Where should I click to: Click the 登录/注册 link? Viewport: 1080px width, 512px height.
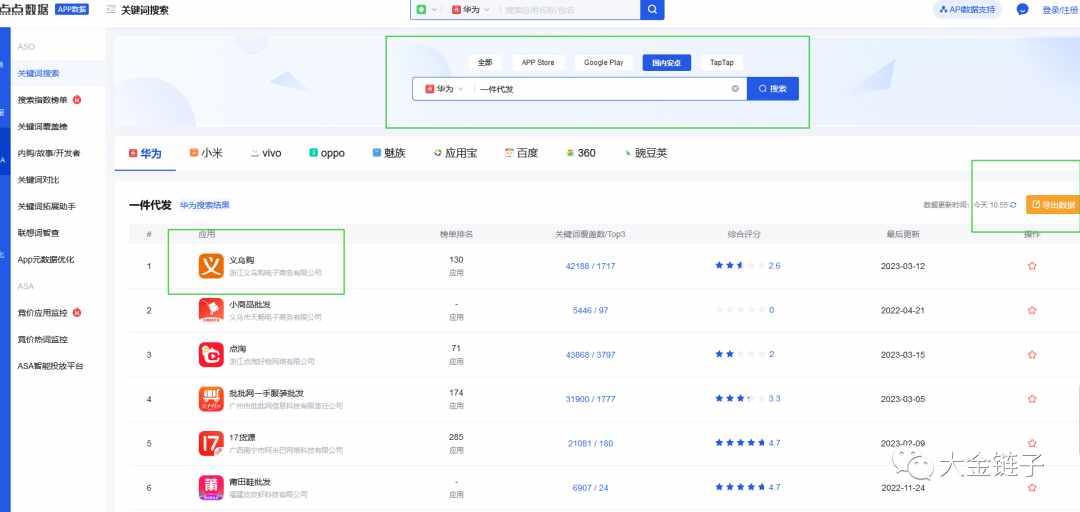[1061, 10]
